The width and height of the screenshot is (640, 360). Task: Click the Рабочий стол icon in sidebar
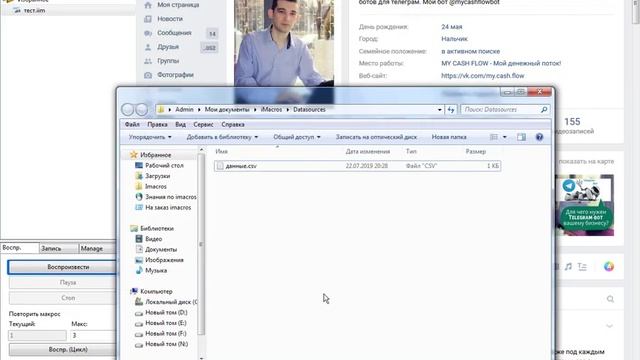pos(139,165)
